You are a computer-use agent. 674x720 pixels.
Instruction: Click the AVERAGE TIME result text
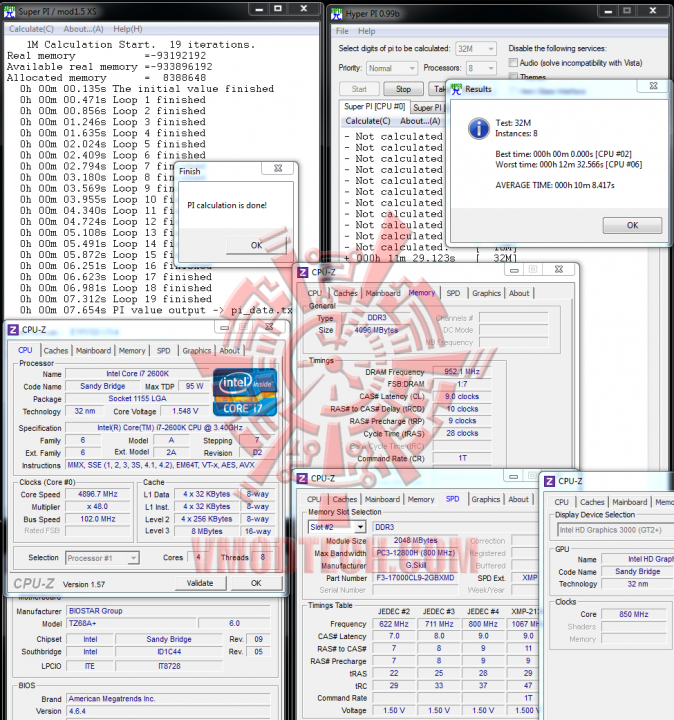(555, 185)
